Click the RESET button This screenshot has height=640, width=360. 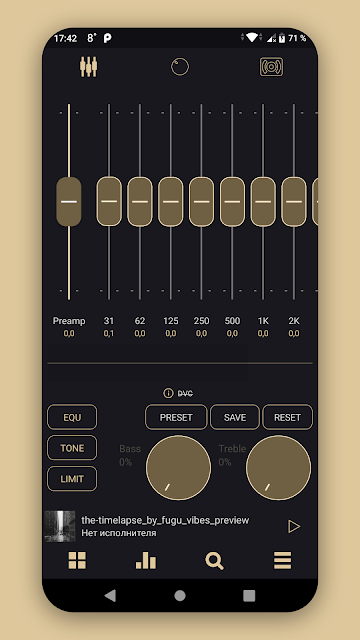point(287,417)
